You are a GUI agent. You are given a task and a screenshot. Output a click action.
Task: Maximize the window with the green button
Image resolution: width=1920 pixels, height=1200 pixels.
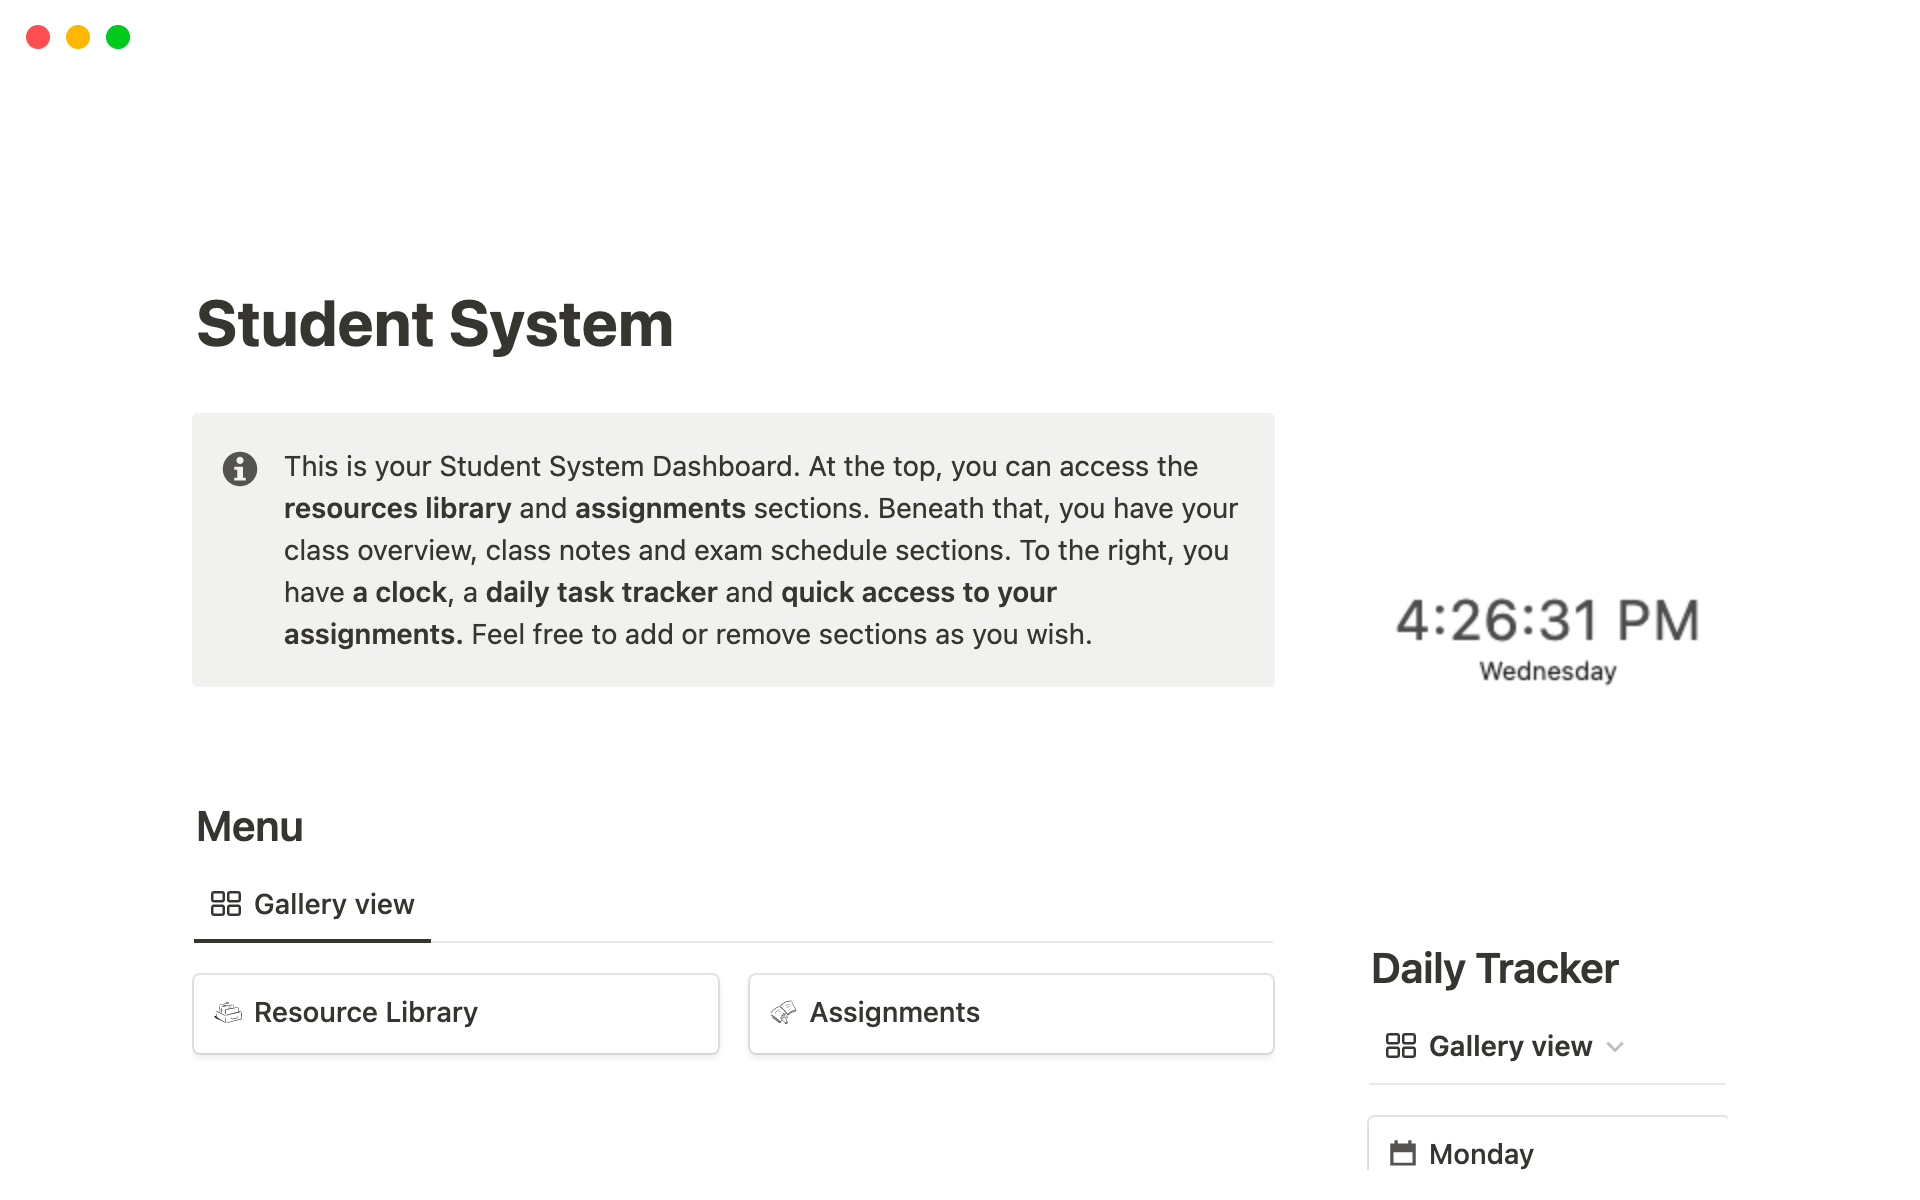point(118,37)
